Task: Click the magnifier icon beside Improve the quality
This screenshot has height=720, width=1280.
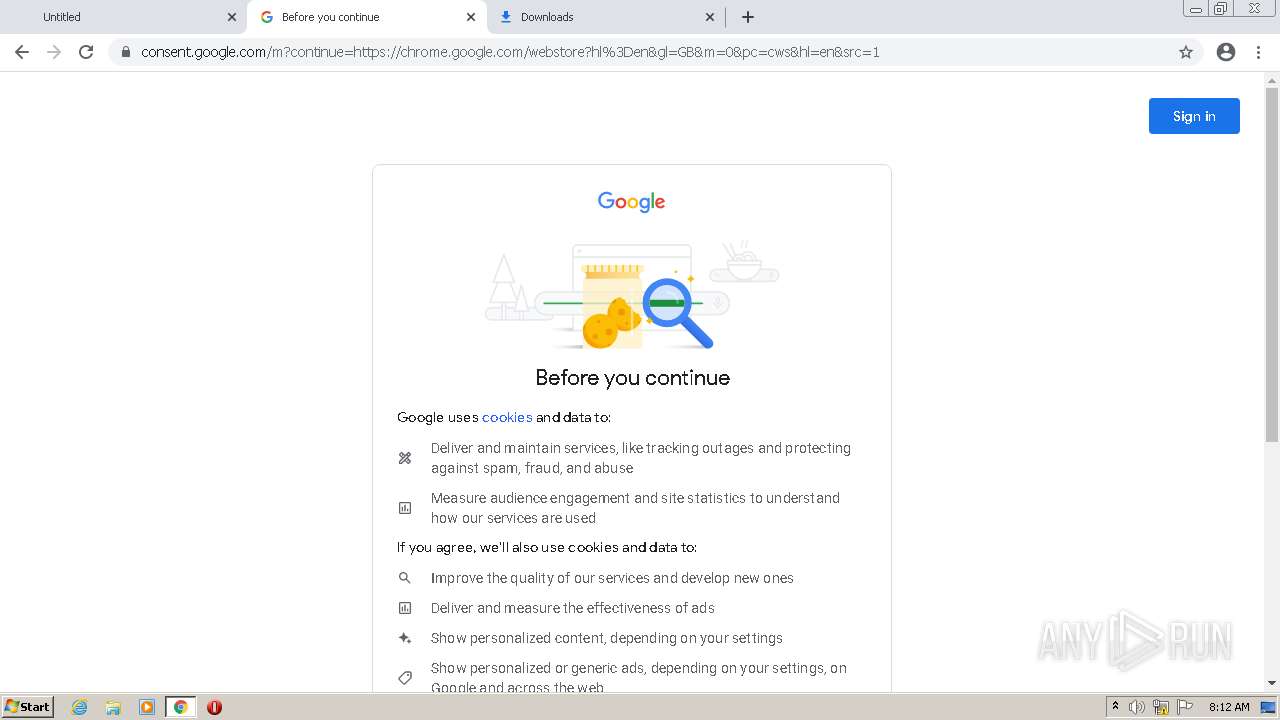Action: tap(405, 578)
